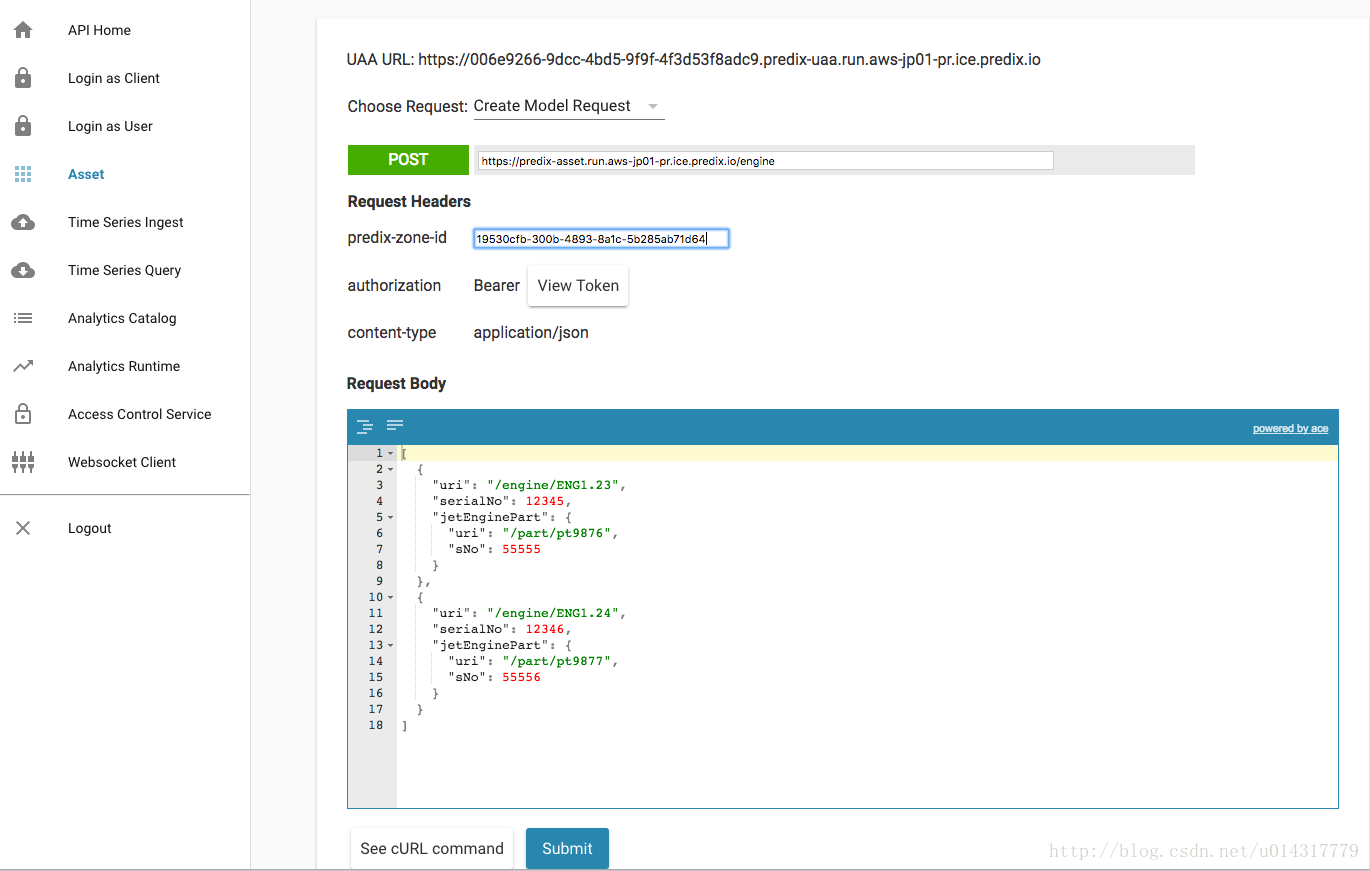Click See cURL command button
This screenshot has width=1370, height=871.
(432, 848)
